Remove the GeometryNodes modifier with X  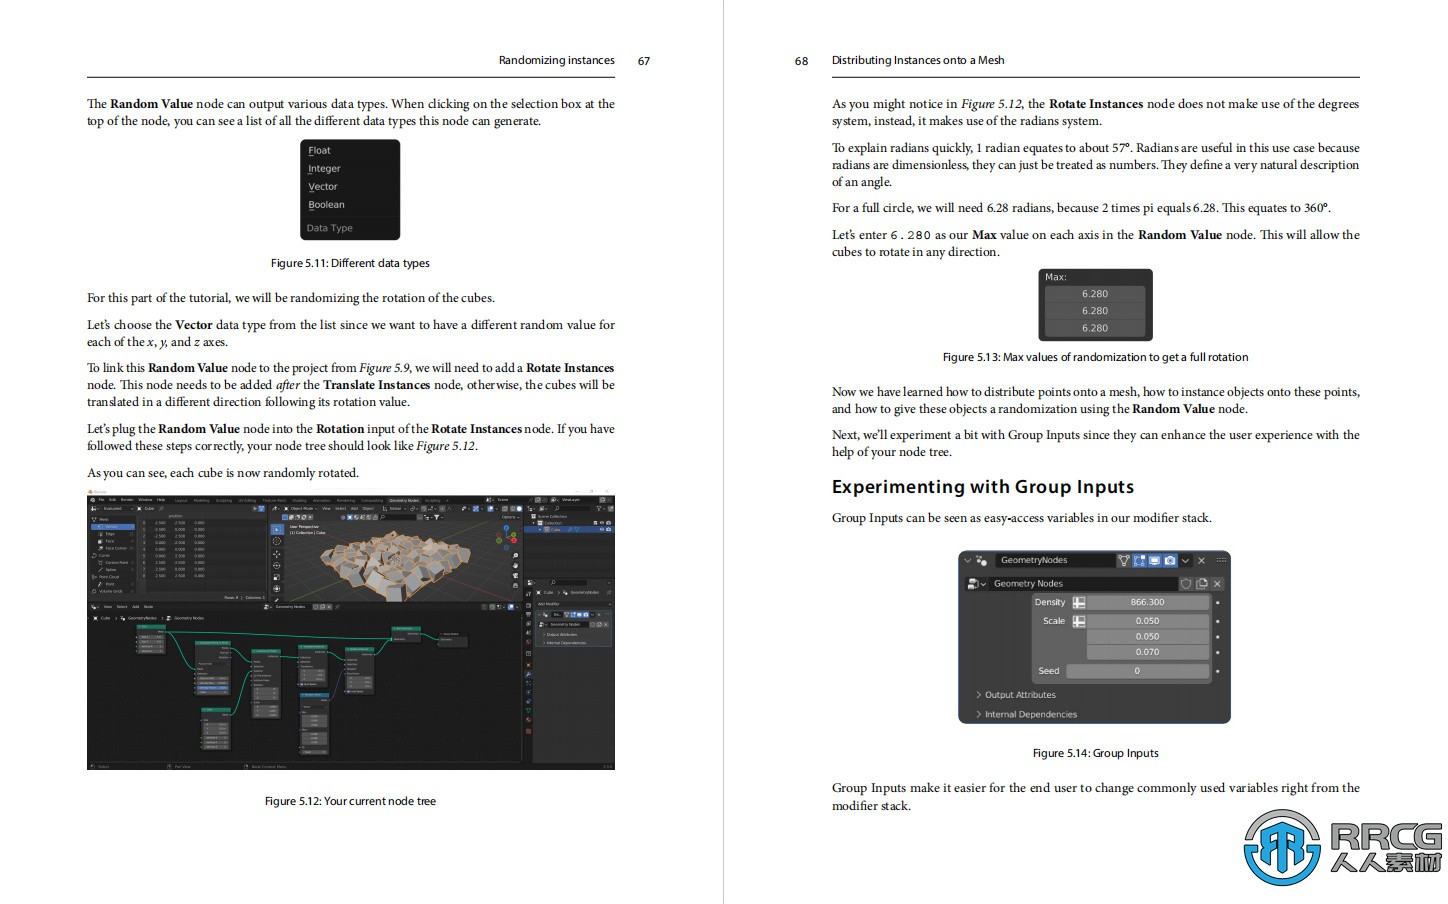tap(1201, 560)
